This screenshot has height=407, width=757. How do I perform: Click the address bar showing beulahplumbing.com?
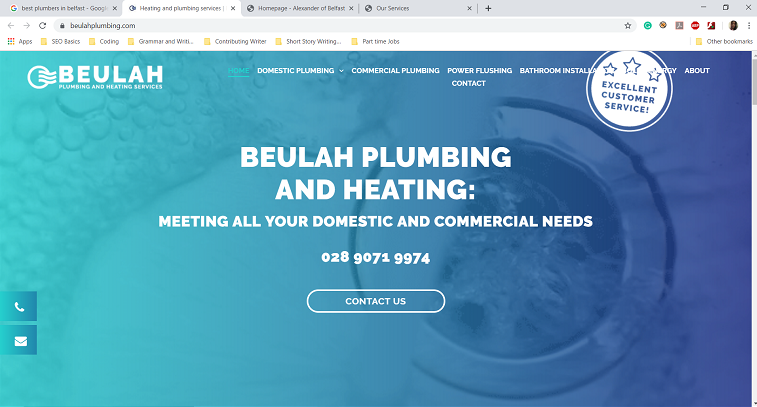(x=338, y=26)
